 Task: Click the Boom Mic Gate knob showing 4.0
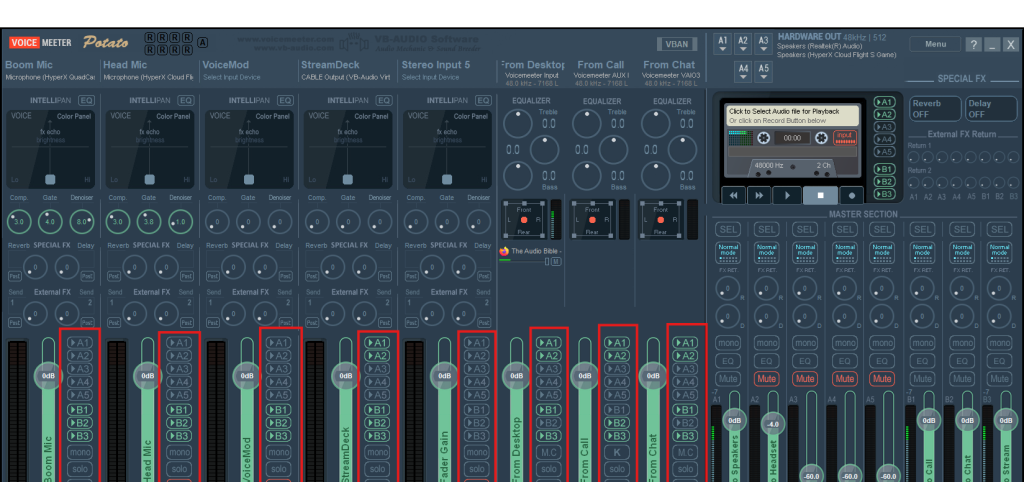(x=50, y=222)
